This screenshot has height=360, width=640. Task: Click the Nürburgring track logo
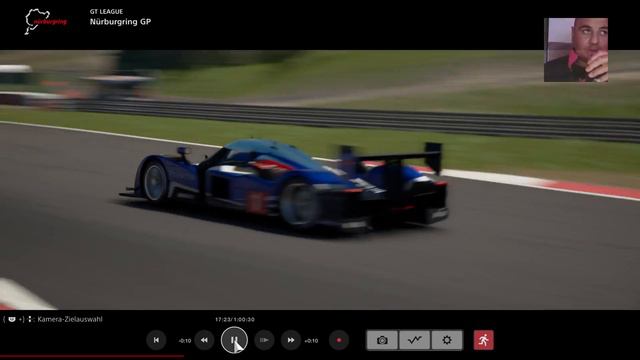point(45,21)
